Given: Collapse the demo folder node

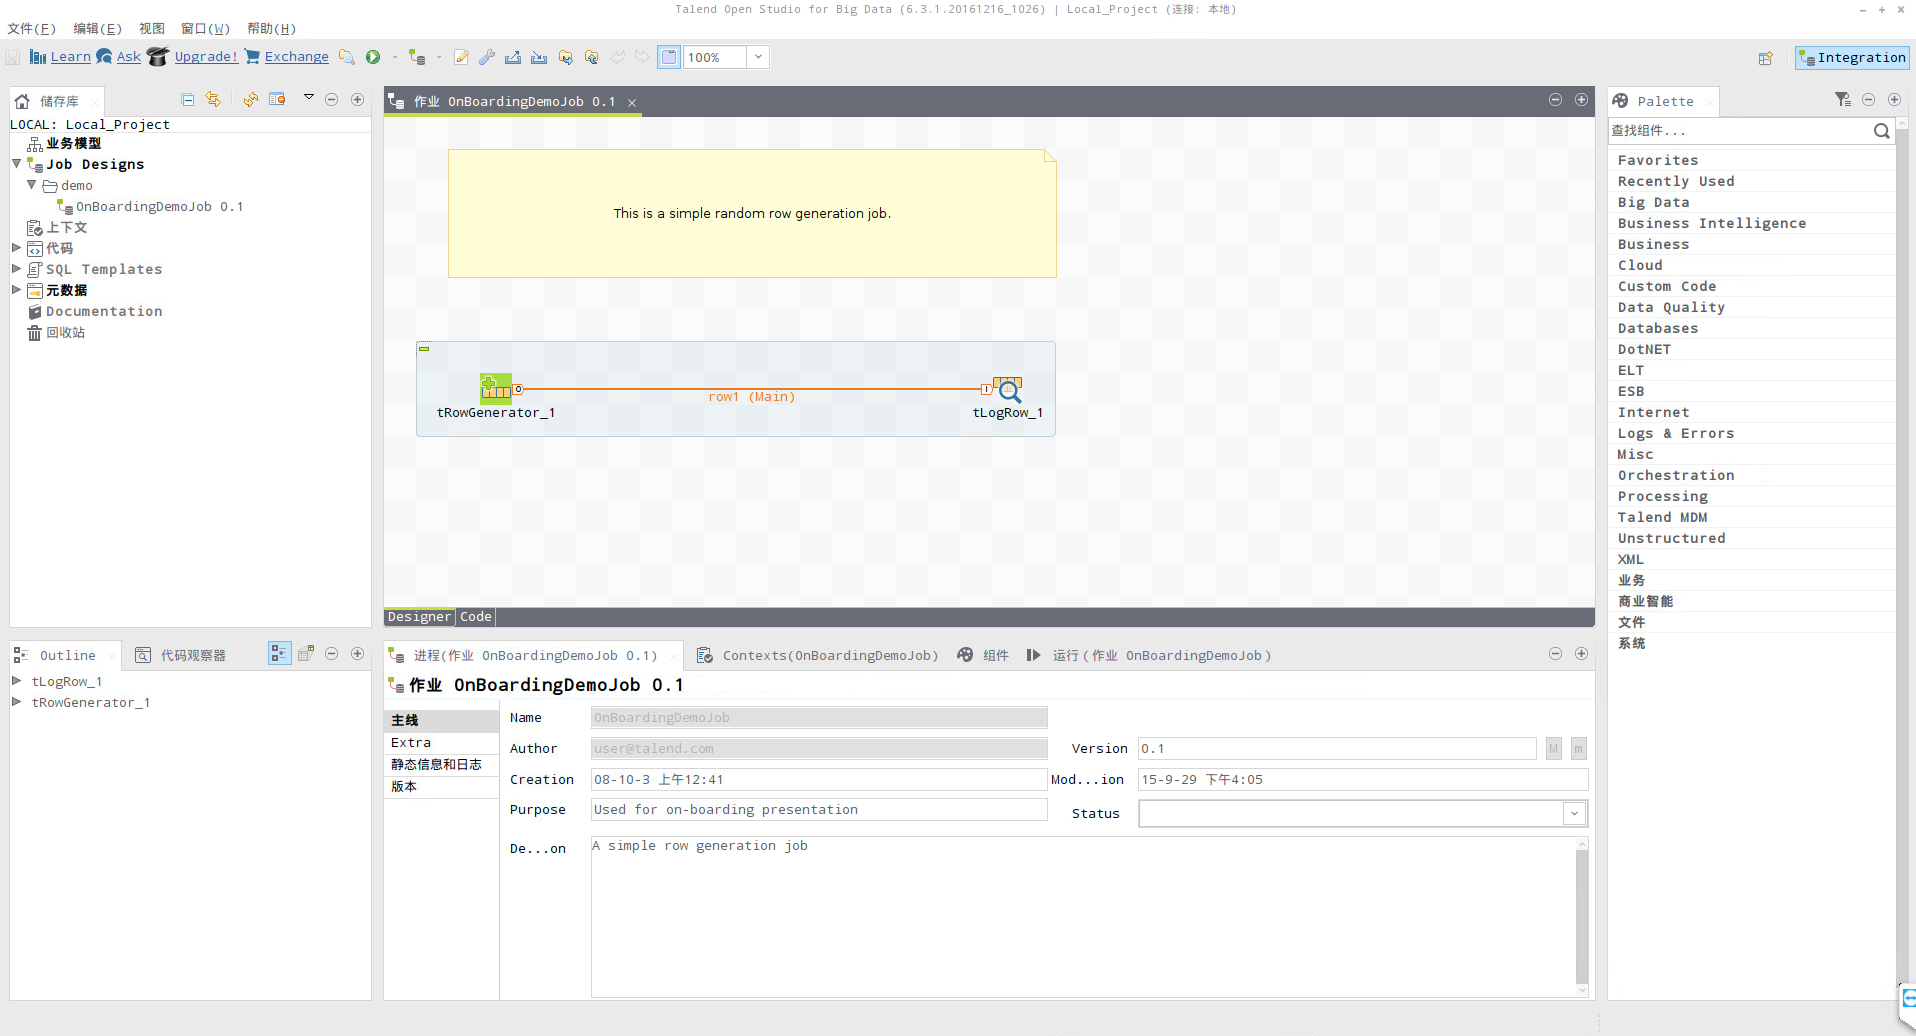Looking at the screenshot, I should [x=32, y=184].
